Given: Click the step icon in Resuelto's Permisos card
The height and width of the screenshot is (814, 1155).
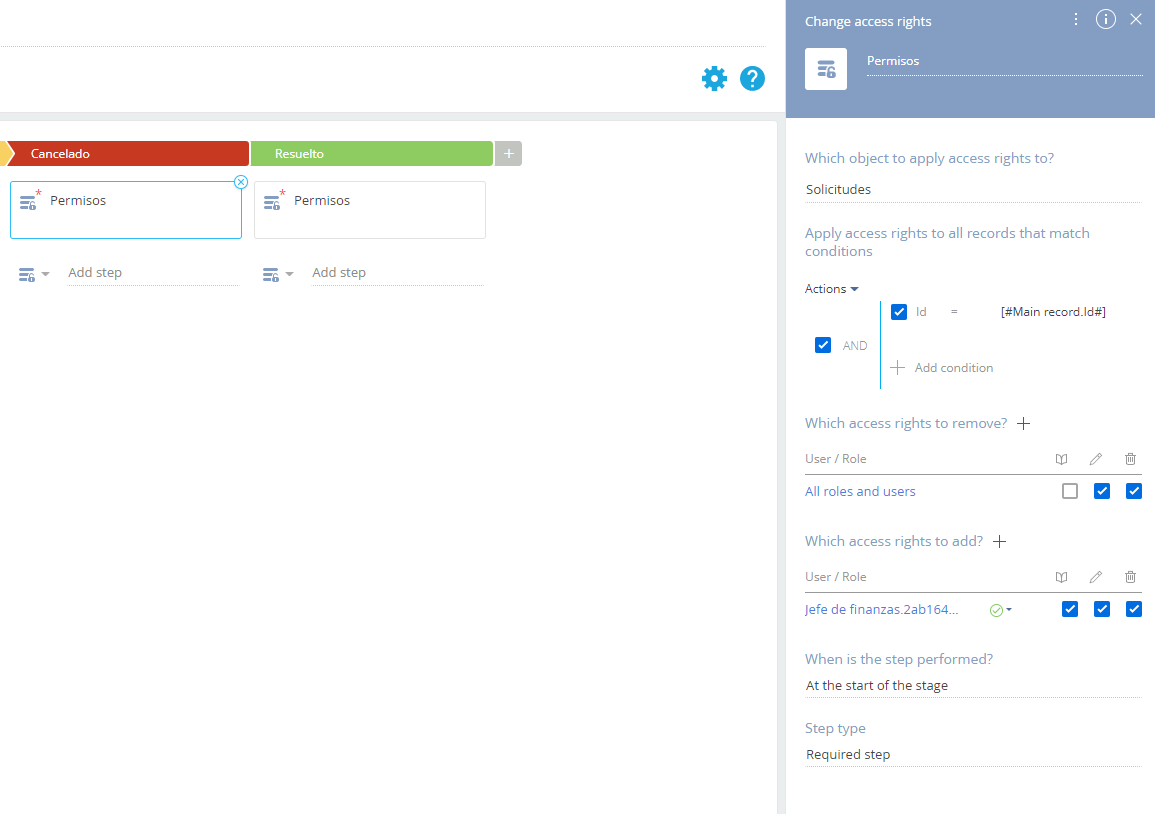Looking at the screenshot, I should [x=273, y=201].
